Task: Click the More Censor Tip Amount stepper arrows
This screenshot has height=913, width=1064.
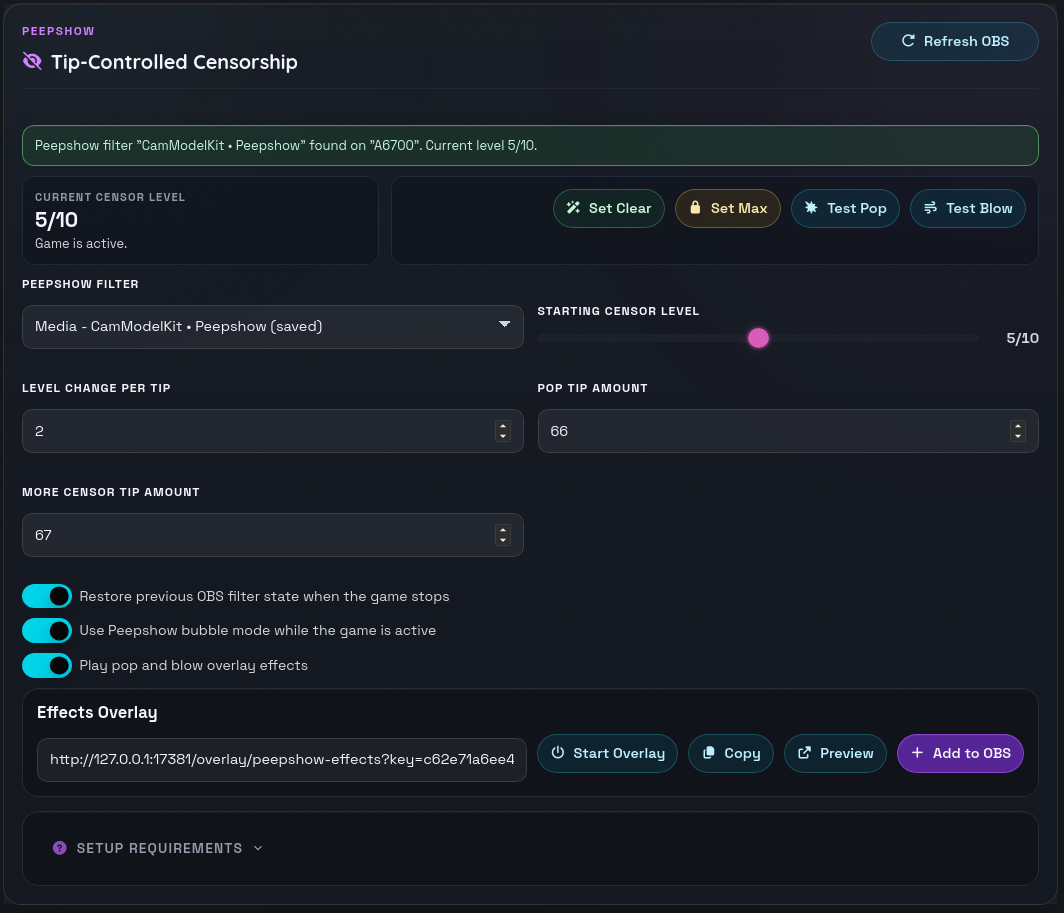Action: click(x=503, y=535)
